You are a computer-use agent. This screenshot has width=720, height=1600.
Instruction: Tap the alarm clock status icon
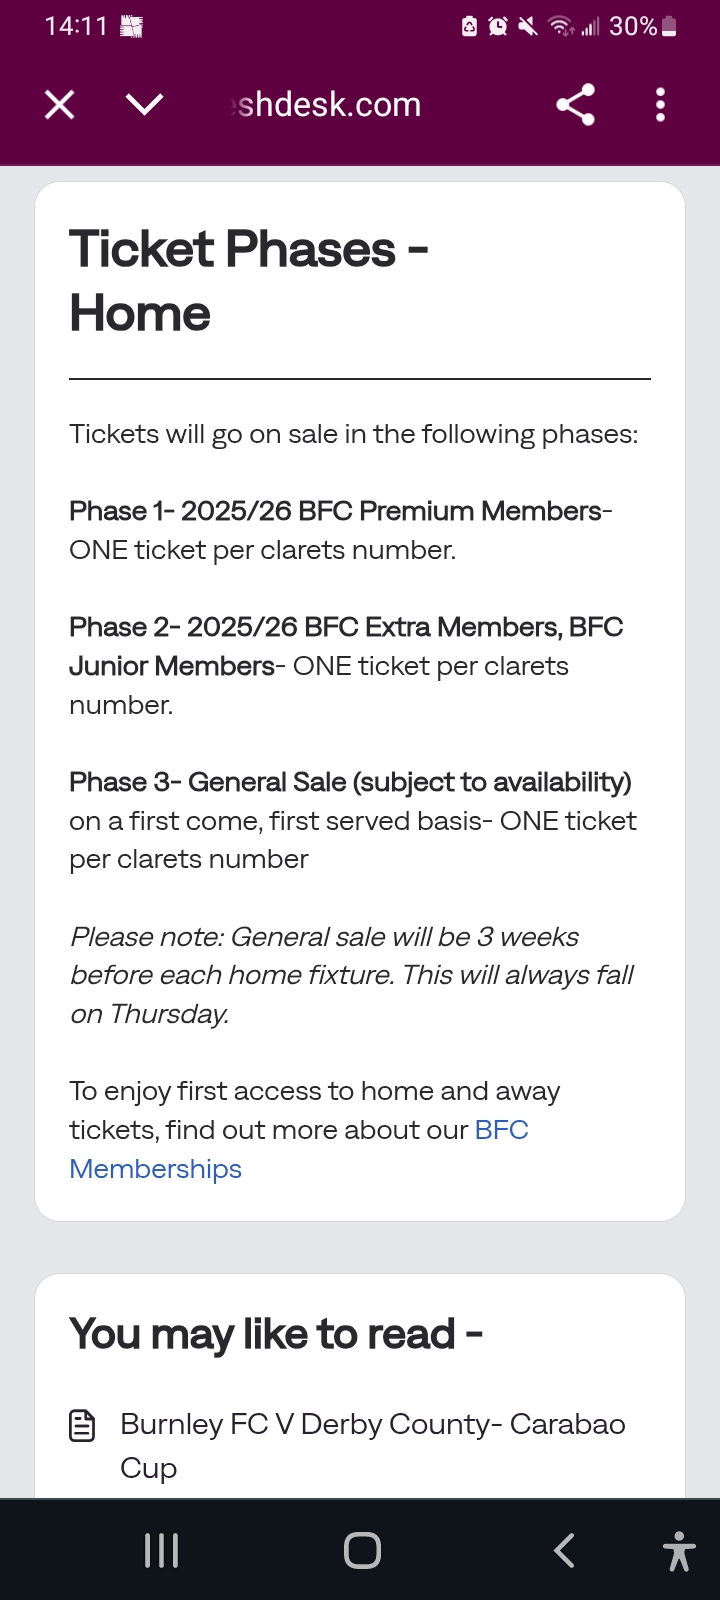pyautogui.click(x=498, y=27)
